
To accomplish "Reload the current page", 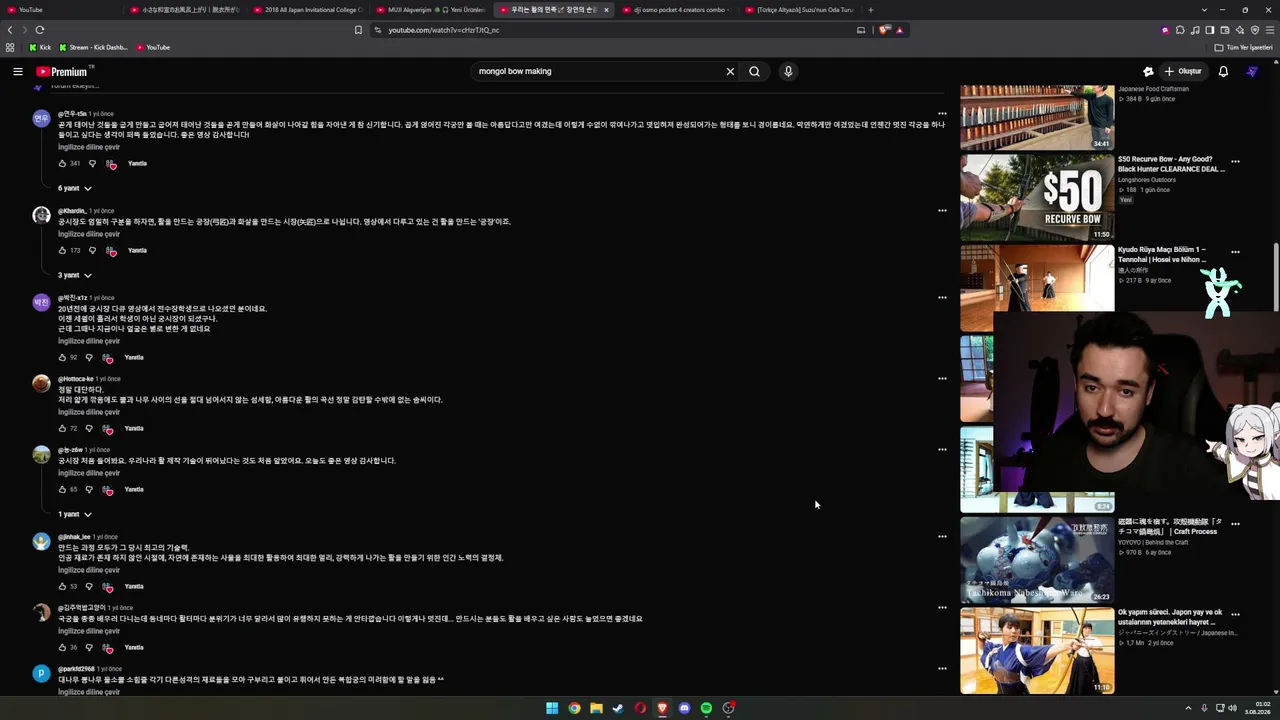I will [40, 30].
